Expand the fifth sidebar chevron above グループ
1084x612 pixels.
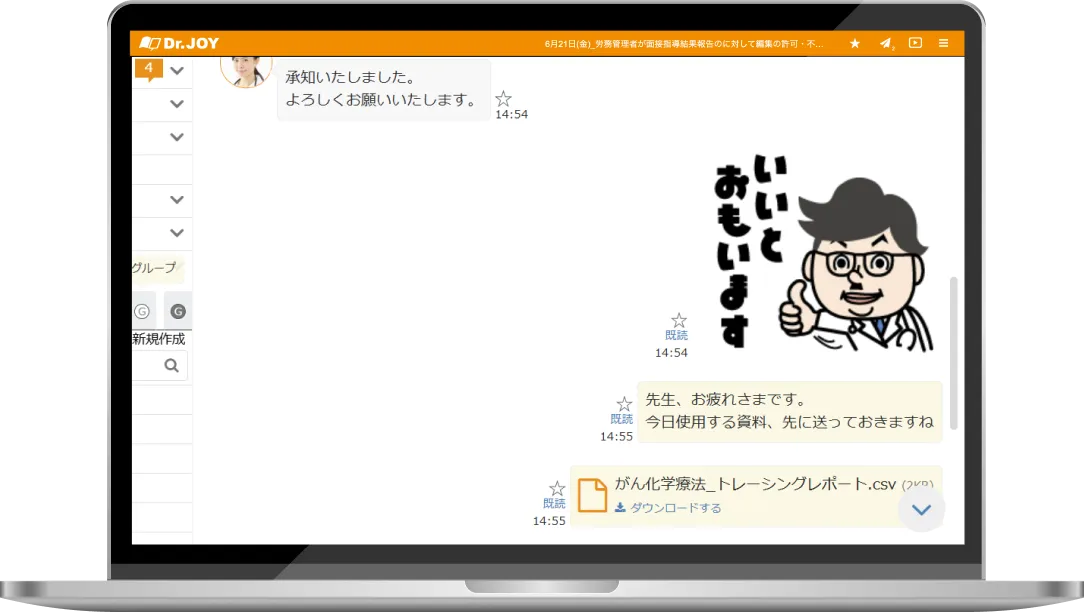(x=177, y=233)
